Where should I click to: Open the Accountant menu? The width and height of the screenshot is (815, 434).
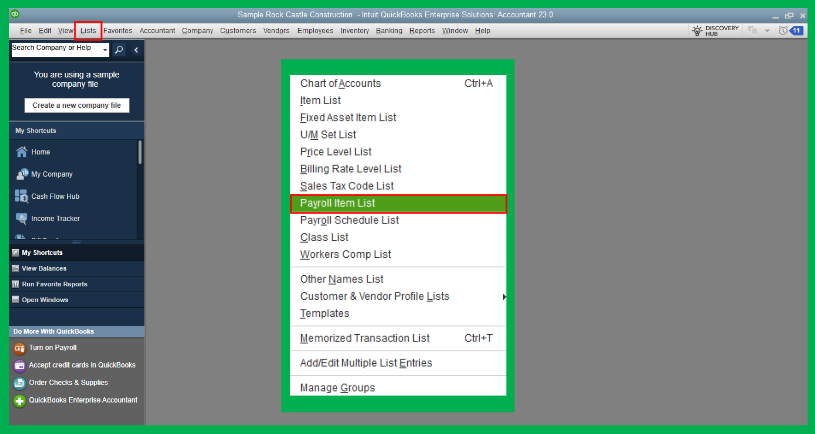157,31
